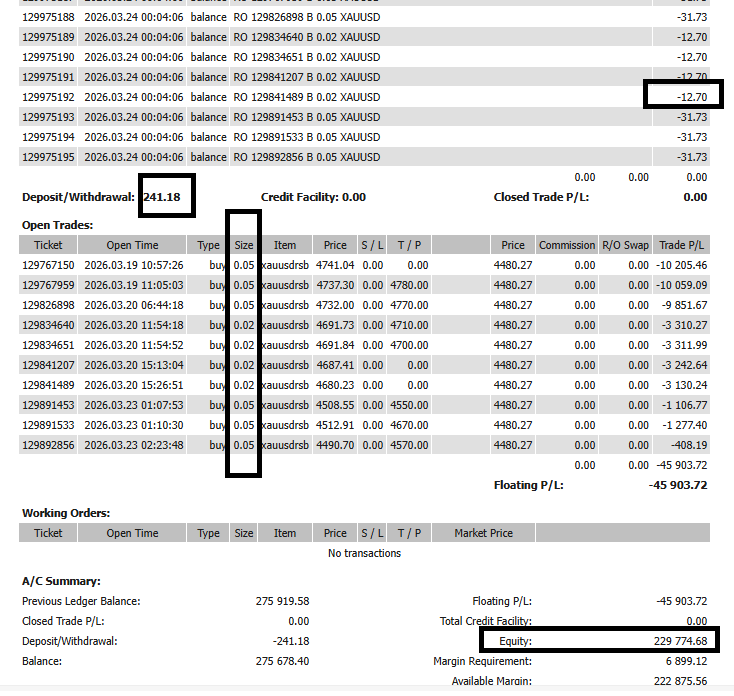Click 'RO 129891533 B 0.05 XAUUSD' description

(307, 138)
